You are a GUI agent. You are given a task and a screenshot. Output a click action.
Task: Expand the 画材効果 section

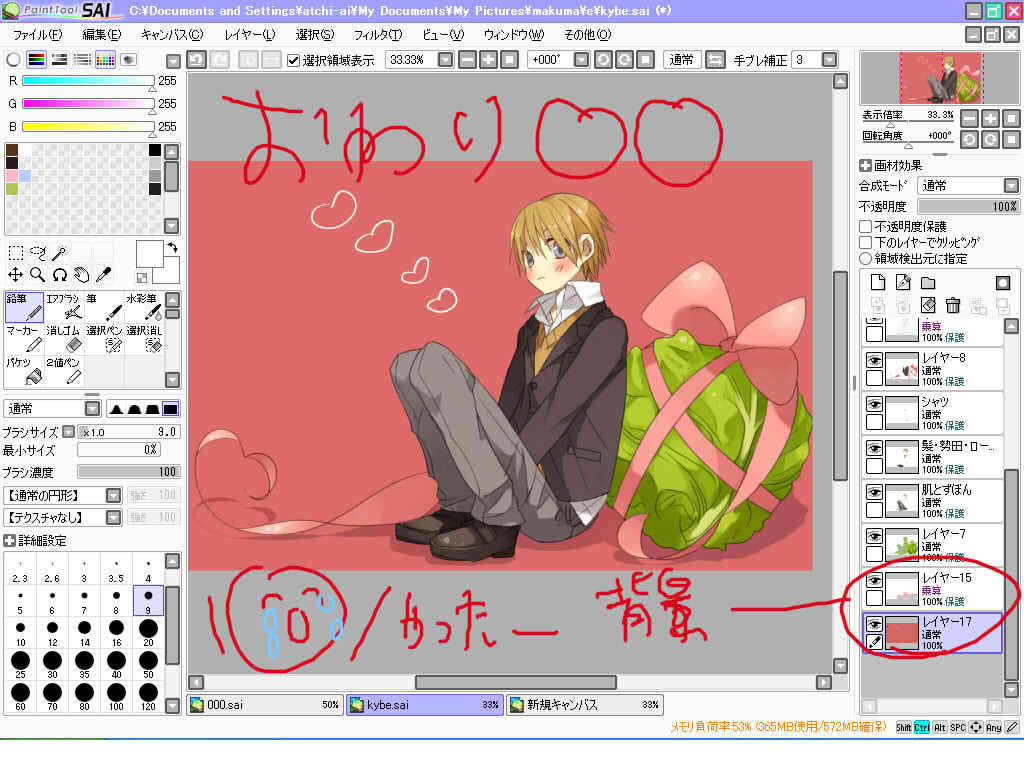[865, 165]
